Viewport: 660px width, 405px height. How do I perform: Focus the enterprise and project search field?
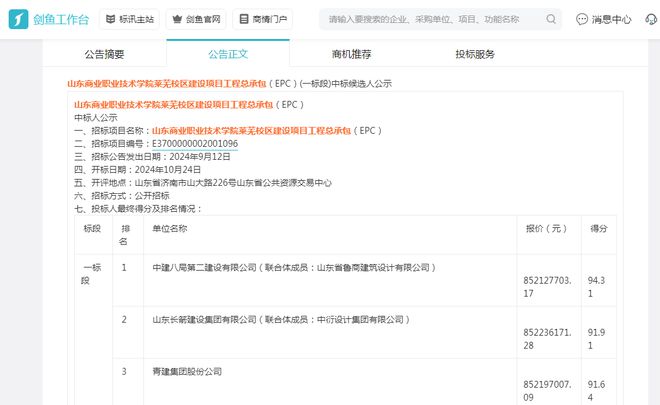pyautogui.click(x=440, y=19)
